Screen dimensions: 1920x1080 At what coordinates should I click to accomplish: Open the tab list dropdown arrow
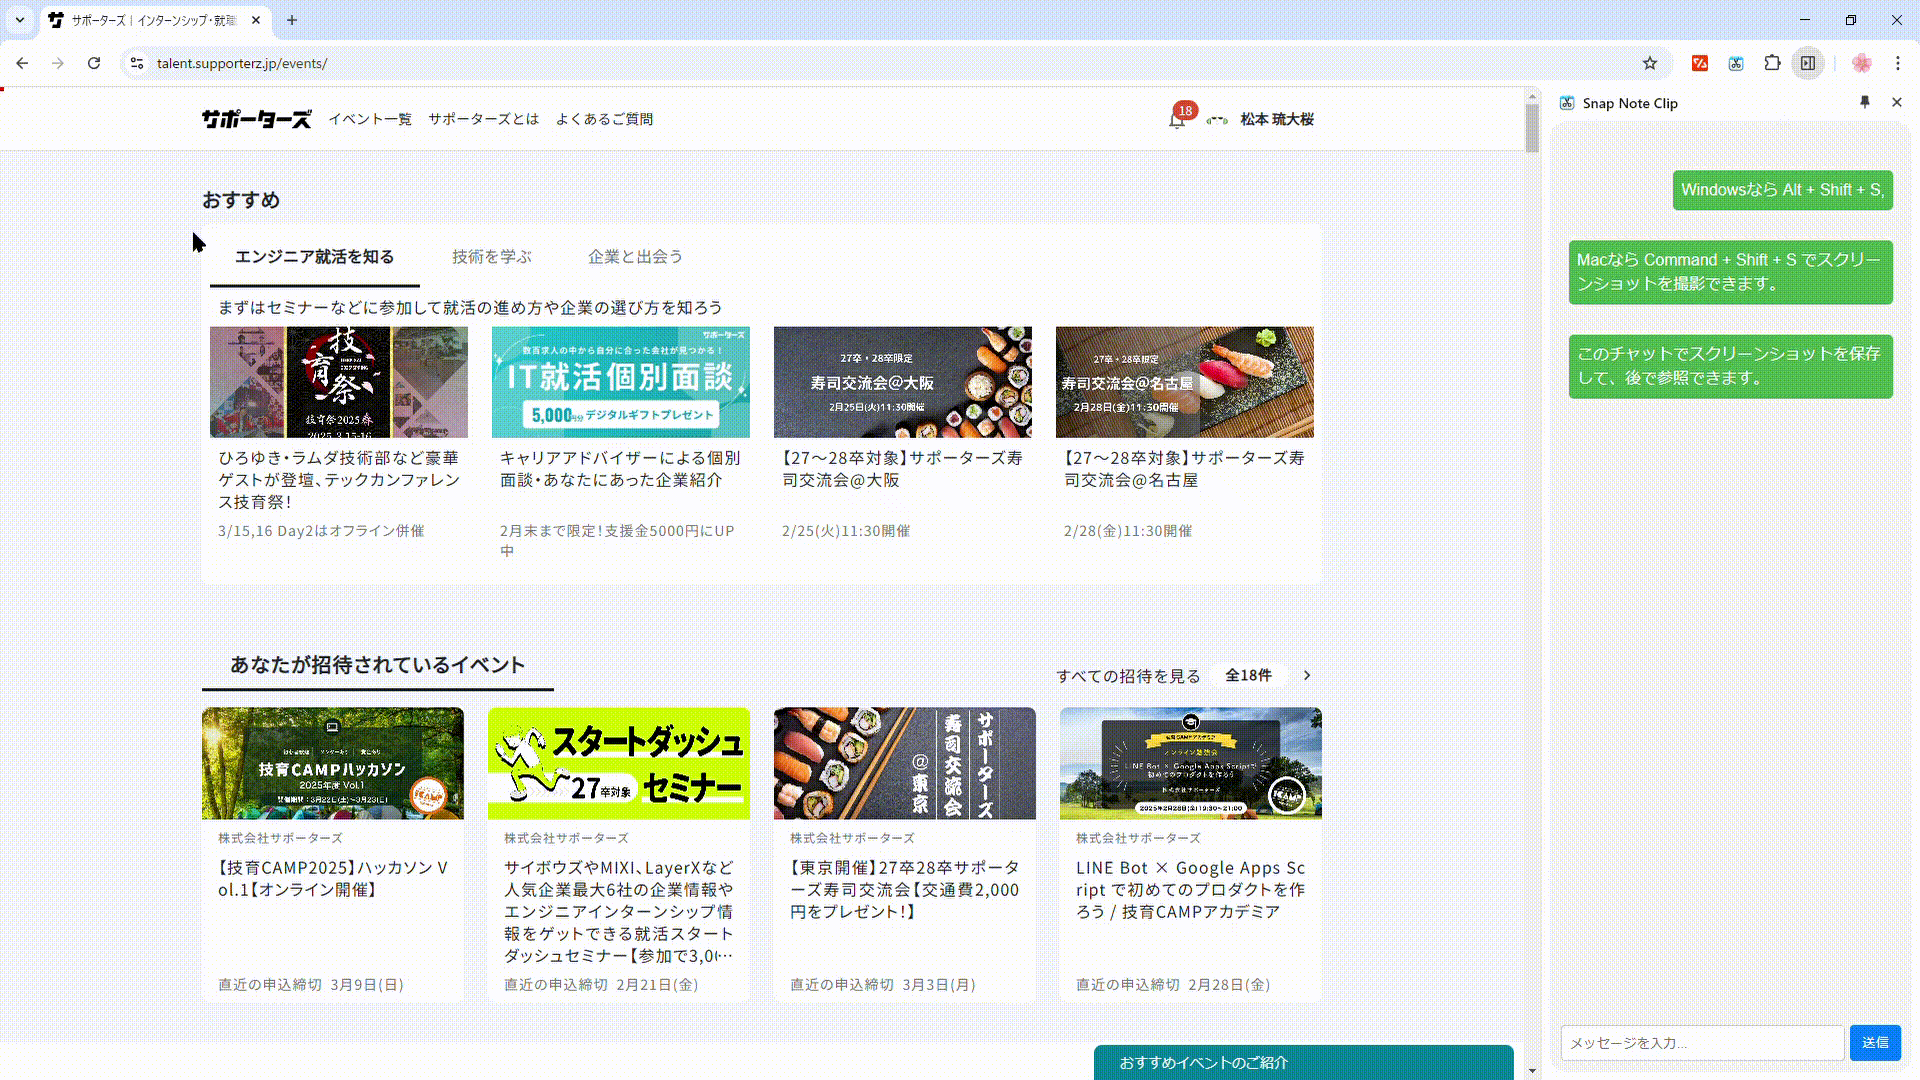pyautogui.click(x=19, y=20)
